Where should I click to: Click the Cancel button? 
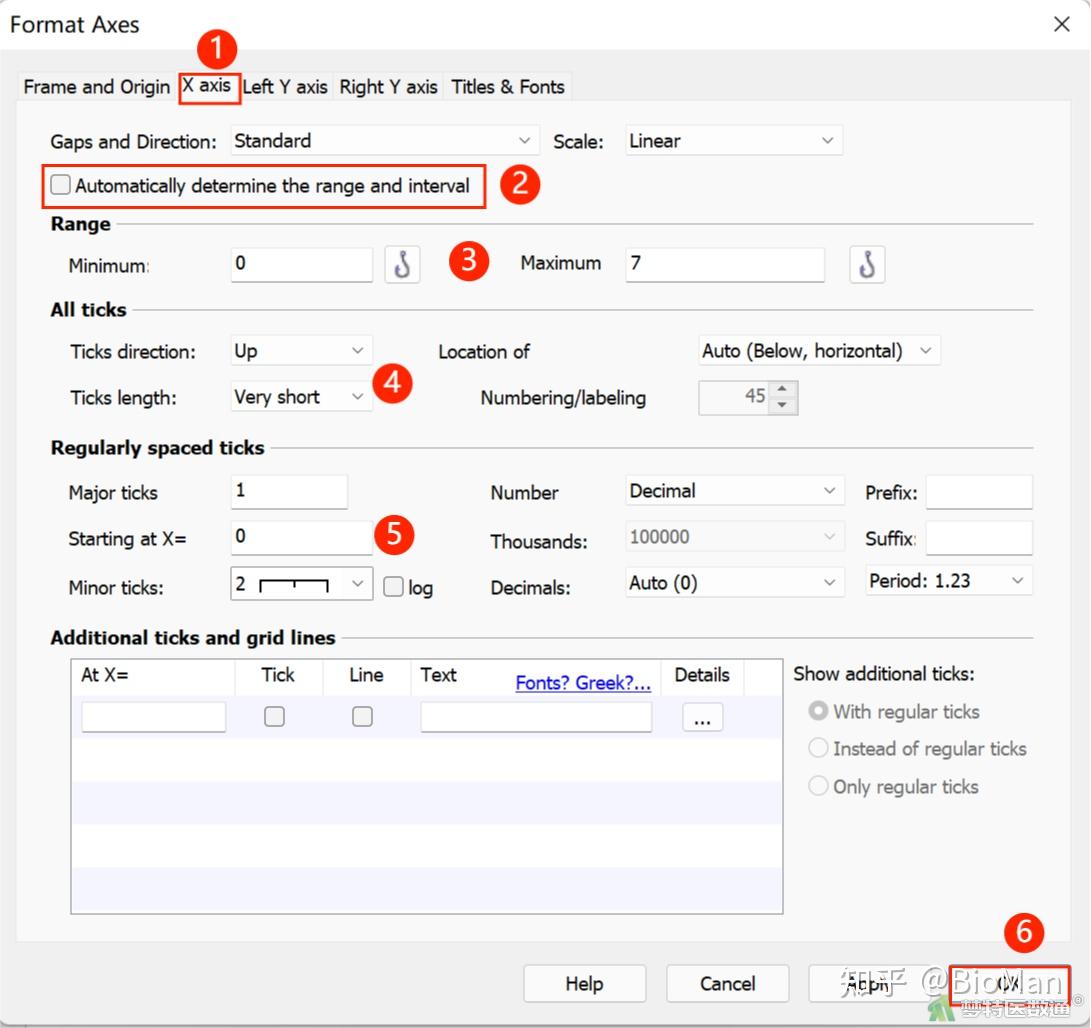coord(727,984)
